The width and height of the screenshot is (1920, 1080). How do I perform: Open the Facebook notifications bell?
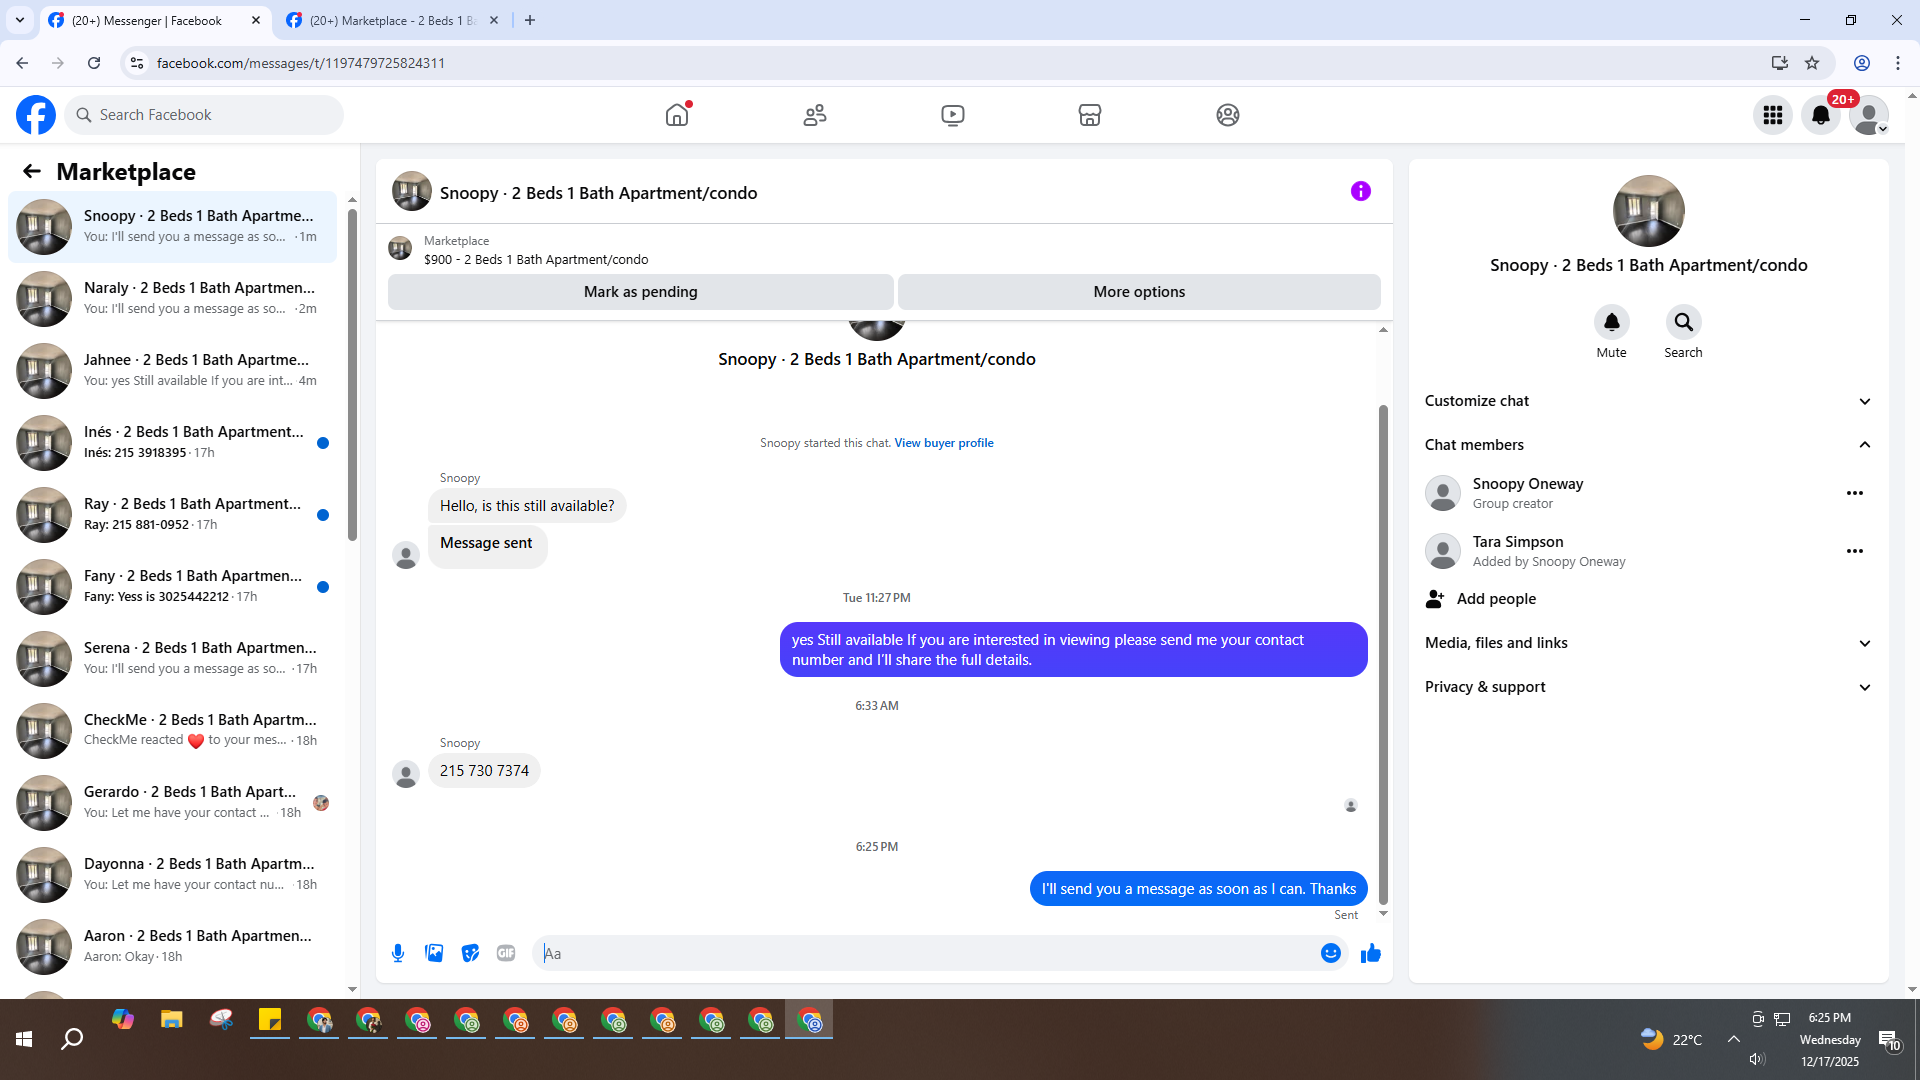click(1821, 115)
